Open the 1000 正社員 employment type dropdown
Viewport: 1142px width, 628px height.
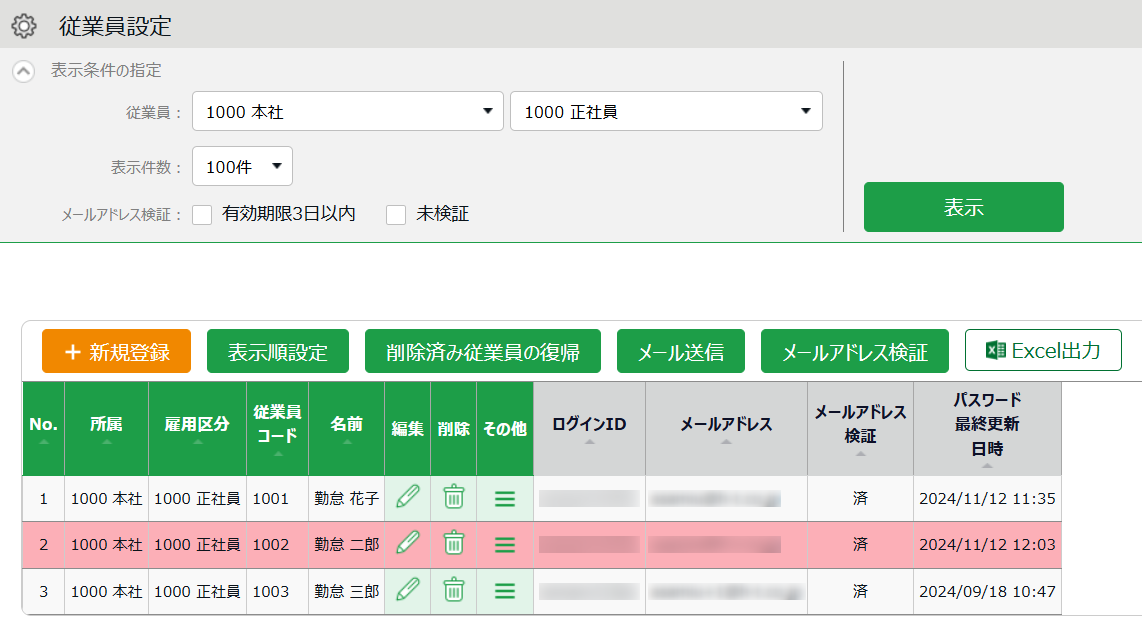click(666, 112)
